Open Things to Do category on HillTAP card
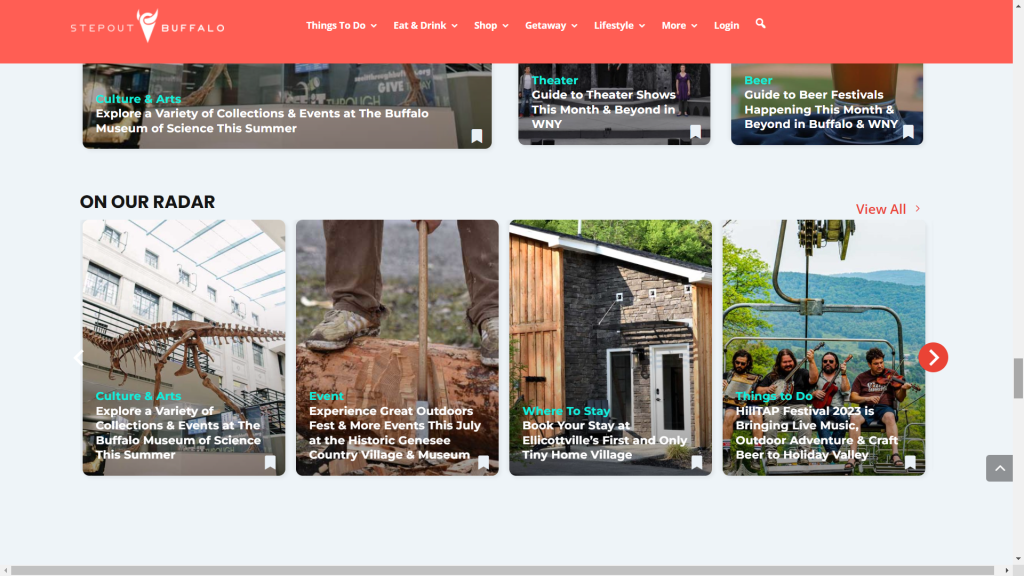Viewport: 1024px width, 576px height. pos(774,396)
